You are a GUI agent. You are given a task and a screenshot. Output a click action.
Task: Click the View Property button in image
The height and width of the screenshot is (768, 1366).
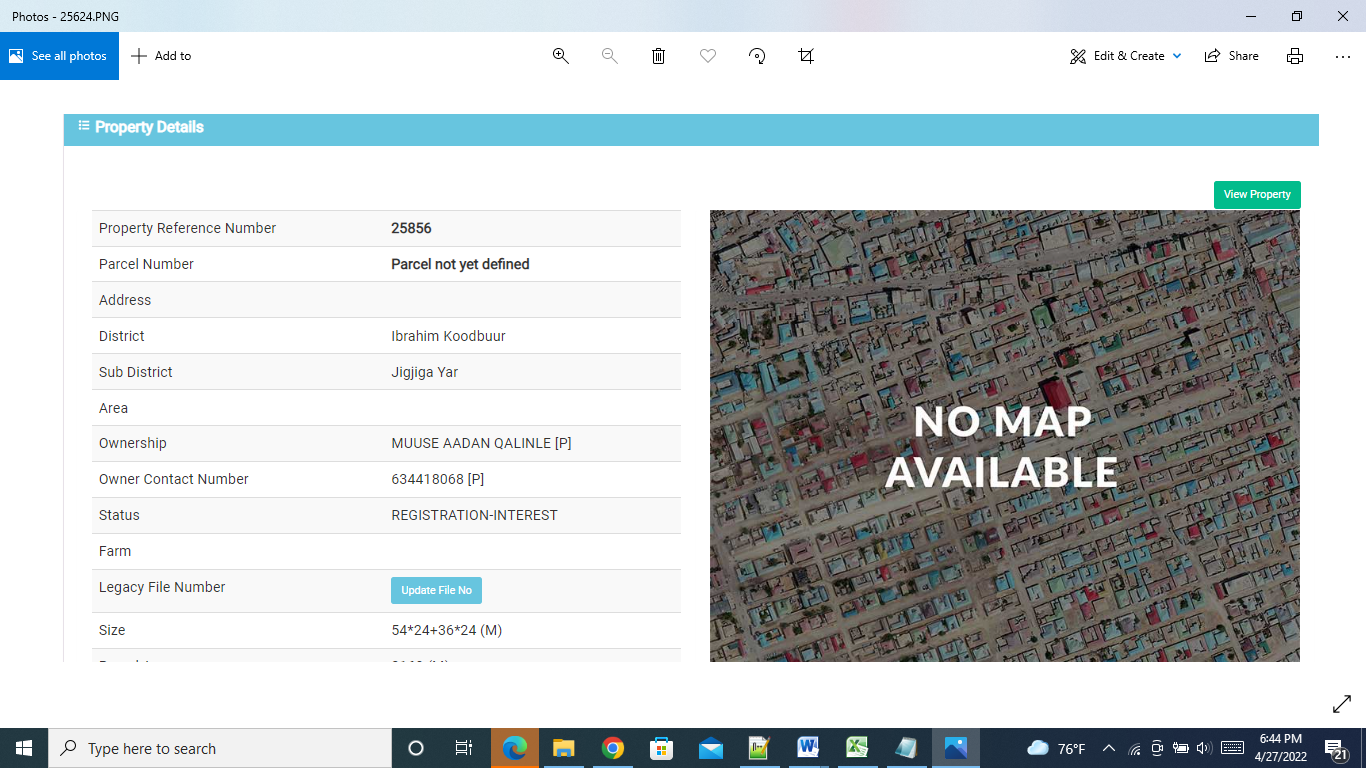tap(1257, 195)
